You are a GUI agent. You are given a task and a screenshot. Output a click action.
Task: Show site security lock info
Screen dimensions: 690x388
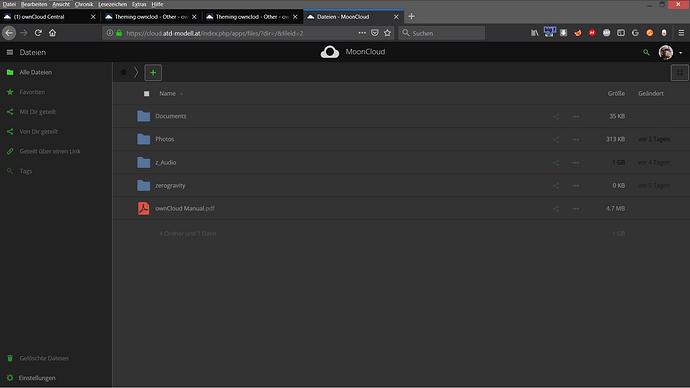(119, 33)
